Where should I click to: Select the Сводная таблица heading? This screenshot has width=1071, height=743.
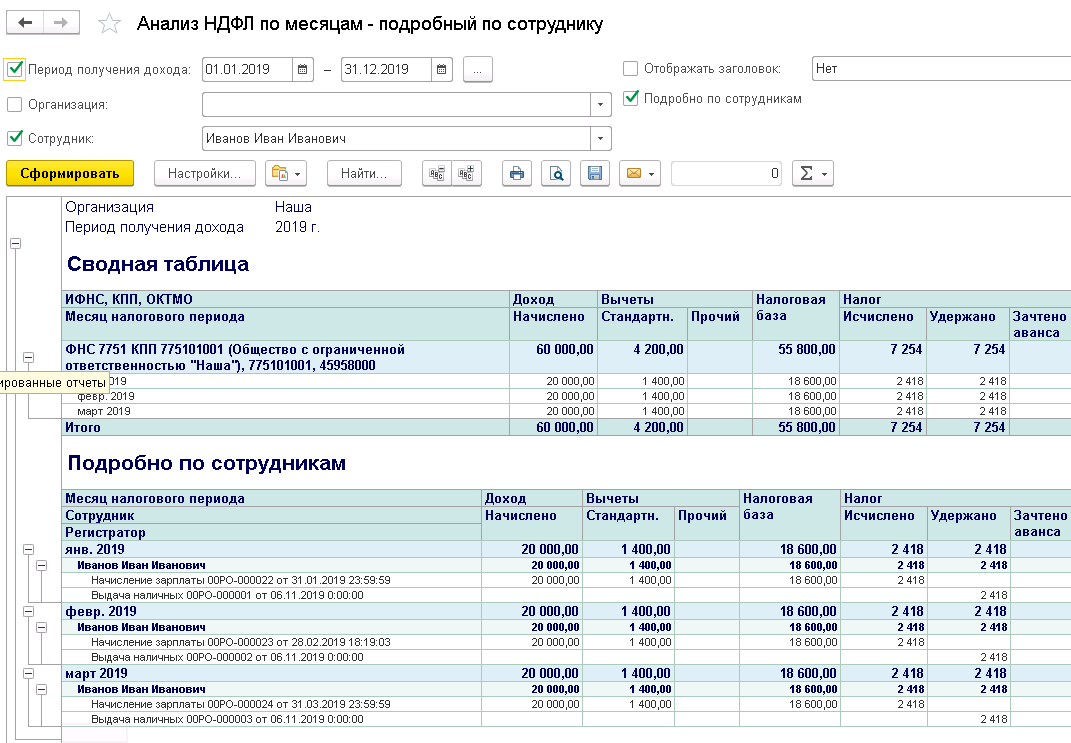158,264
